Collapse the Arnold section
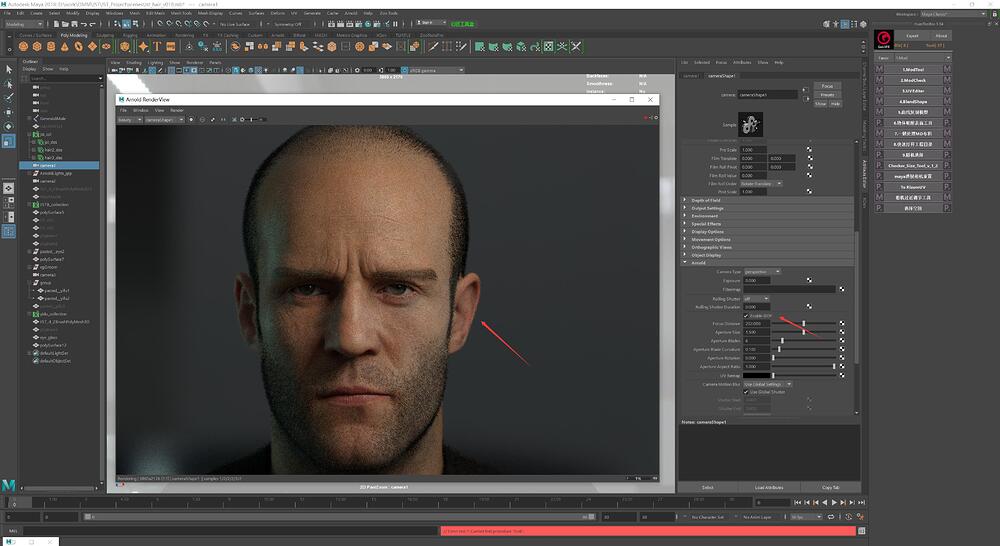The height and width of the screenshot is (546, 1000). coord(686,263)
